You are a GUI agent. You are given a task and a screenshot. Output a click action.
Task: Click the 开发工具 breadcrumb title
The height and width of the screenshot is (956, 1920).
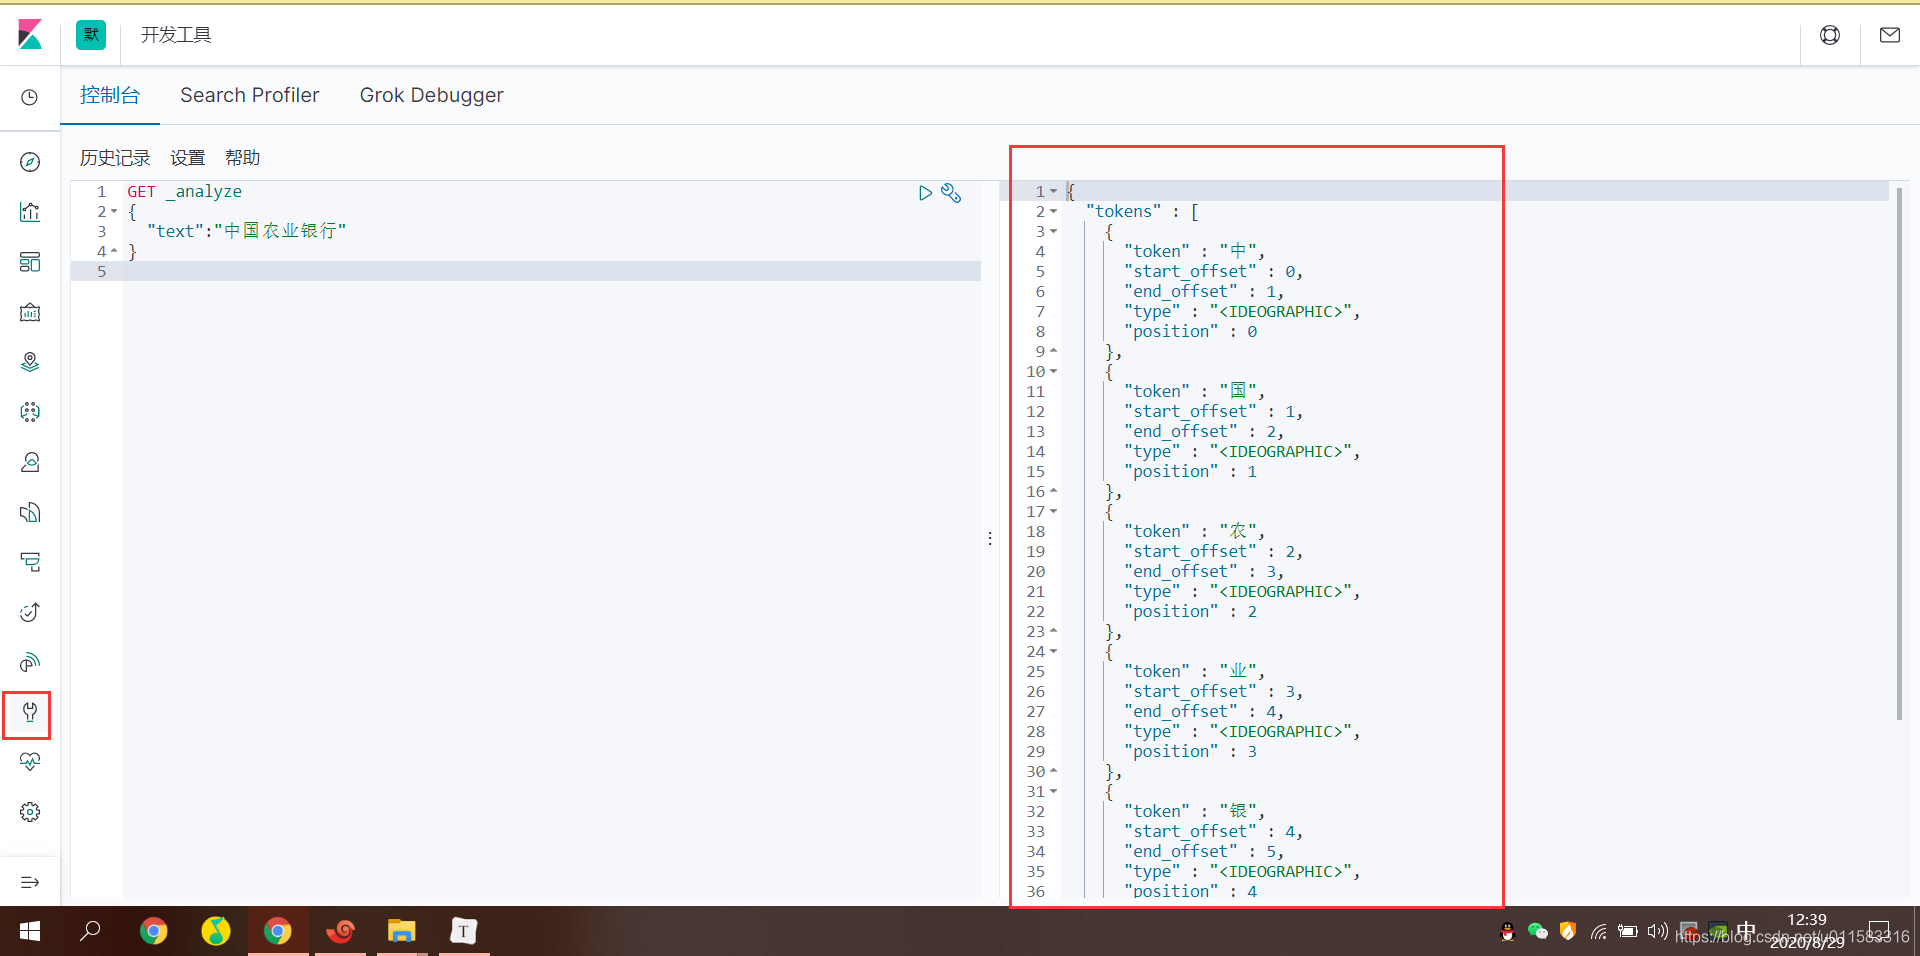pyautogui.click(x=176, y=35)
